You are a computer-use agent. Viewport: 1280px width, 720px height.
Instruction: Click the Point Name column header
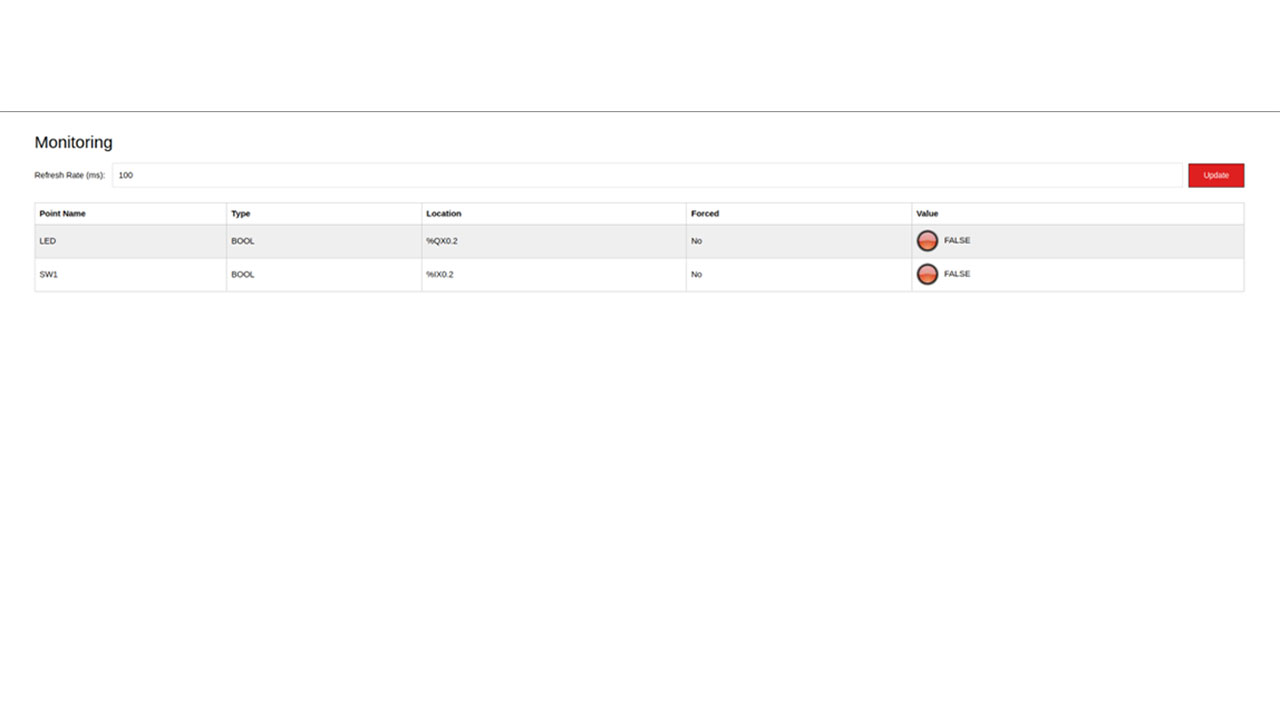click(62, 213)
